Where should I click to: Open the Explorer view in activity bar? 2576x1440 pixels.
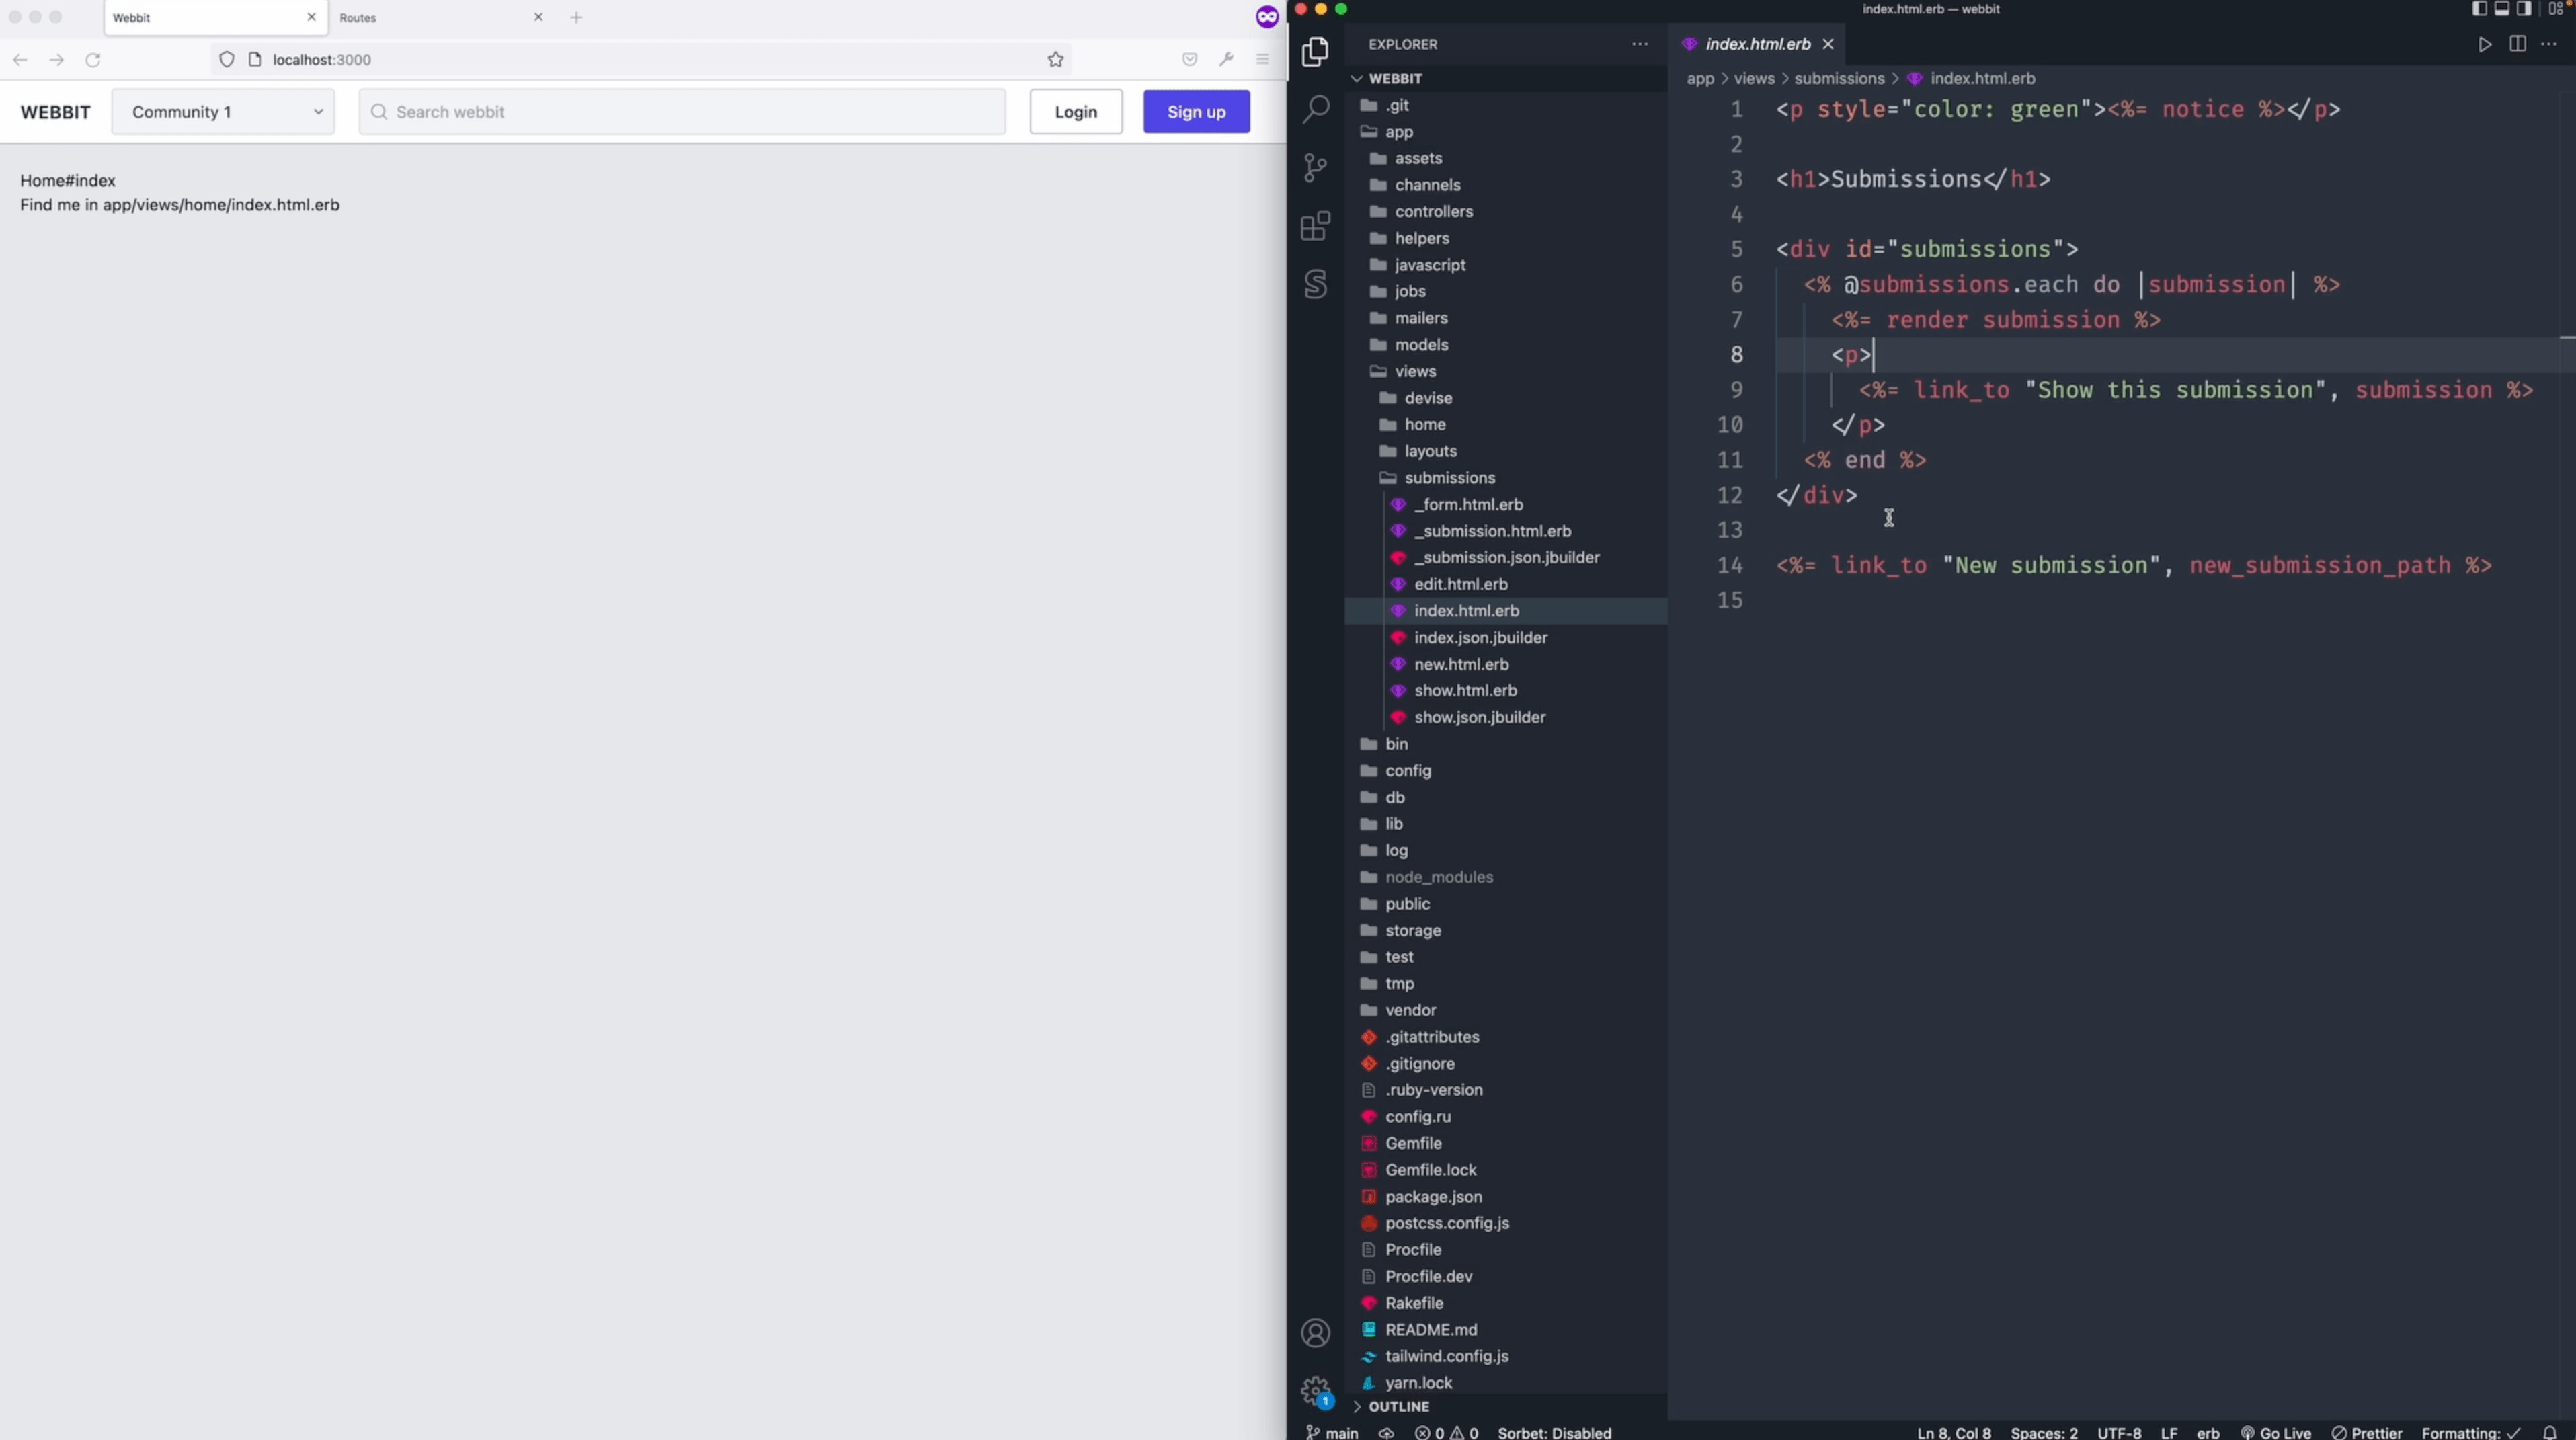tap(1315, 51)
